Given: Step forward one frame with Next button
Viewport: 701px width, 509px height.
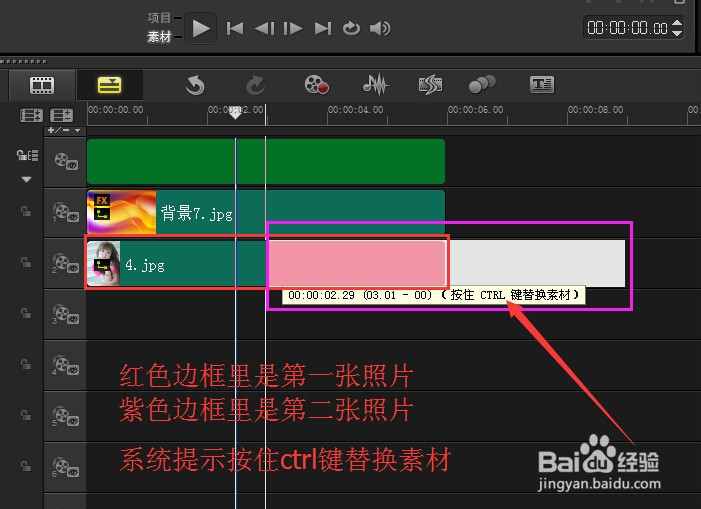Looking at the screenshot, I should [293, 29].
